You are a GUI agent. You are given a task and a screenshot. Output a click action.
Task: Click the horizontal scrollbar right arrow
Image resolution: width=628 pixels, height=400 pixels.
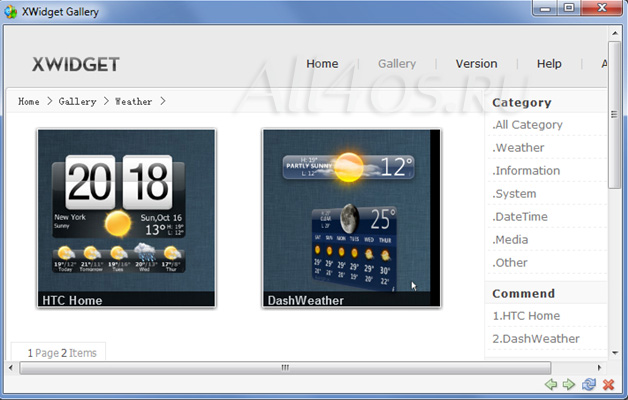pos(599,367)
